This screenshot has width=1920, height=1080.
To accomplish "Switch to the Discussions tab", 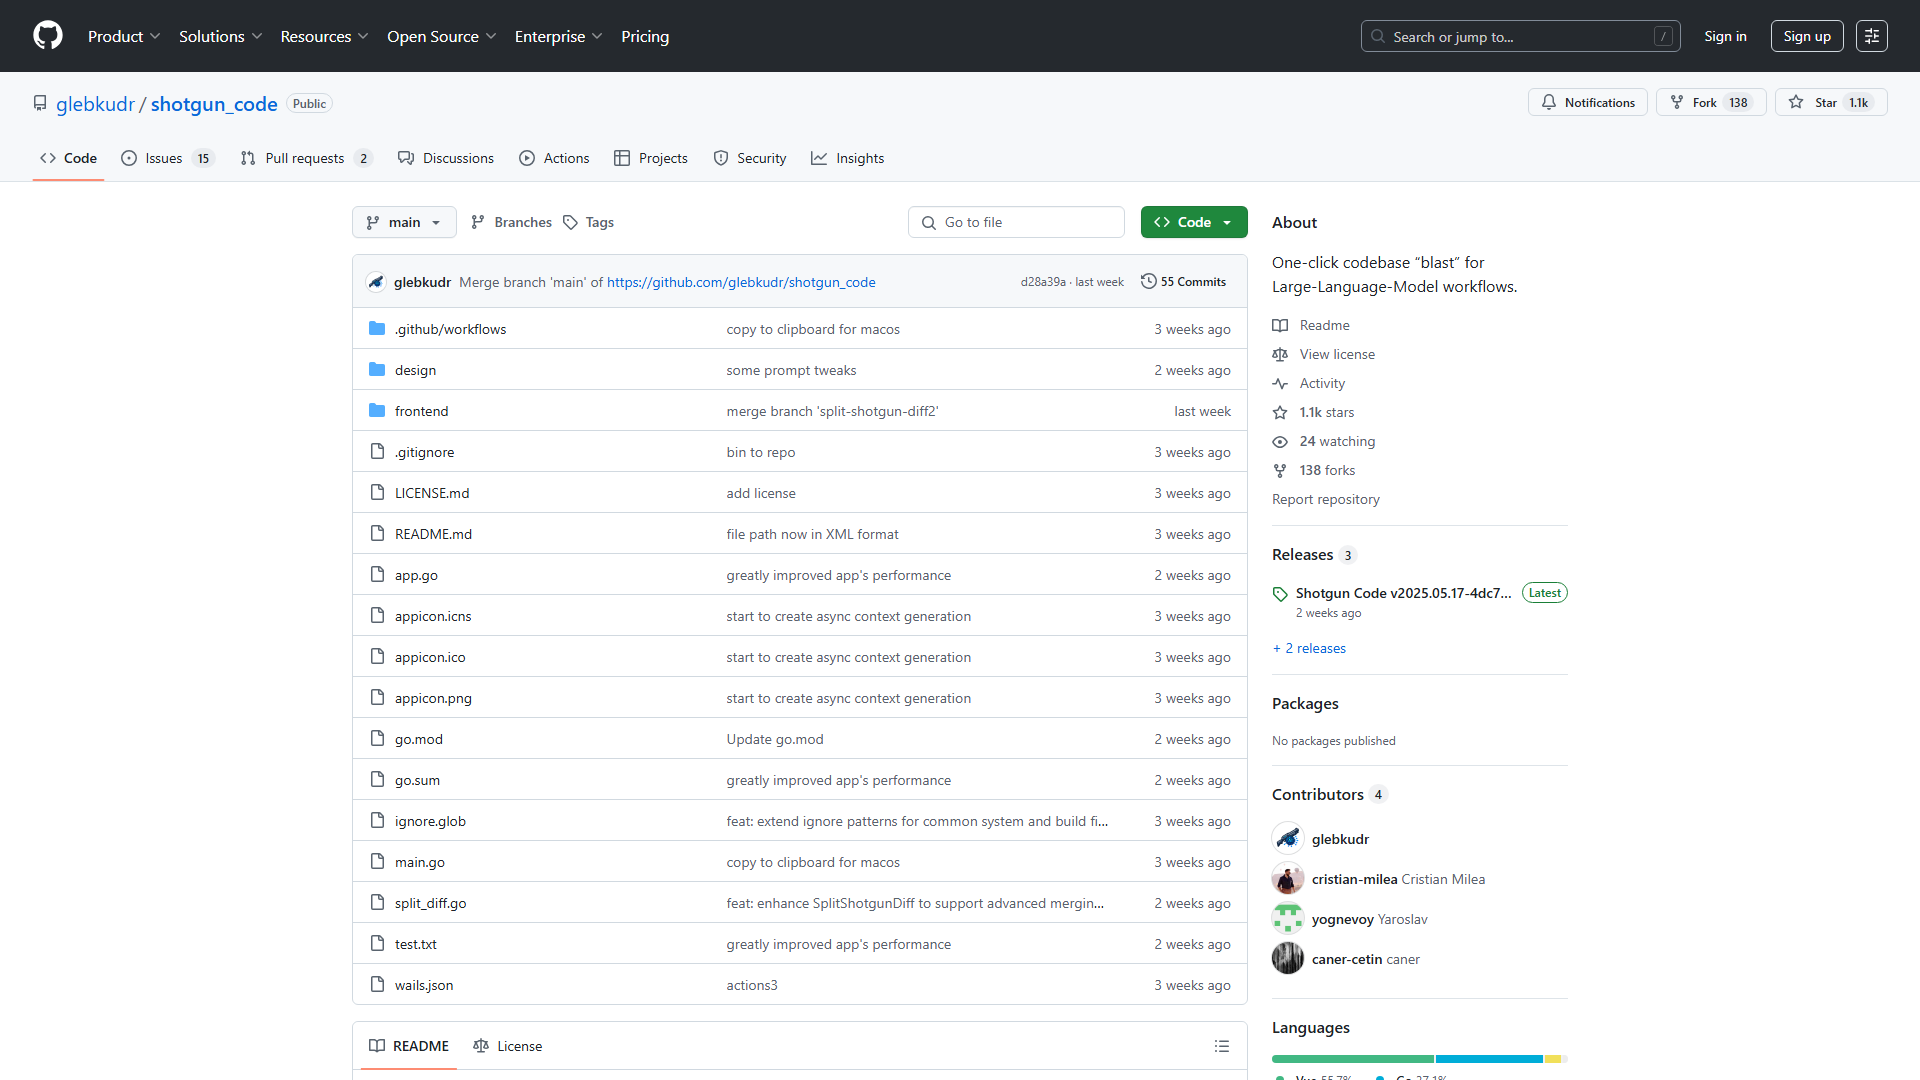I will point(446,158).
